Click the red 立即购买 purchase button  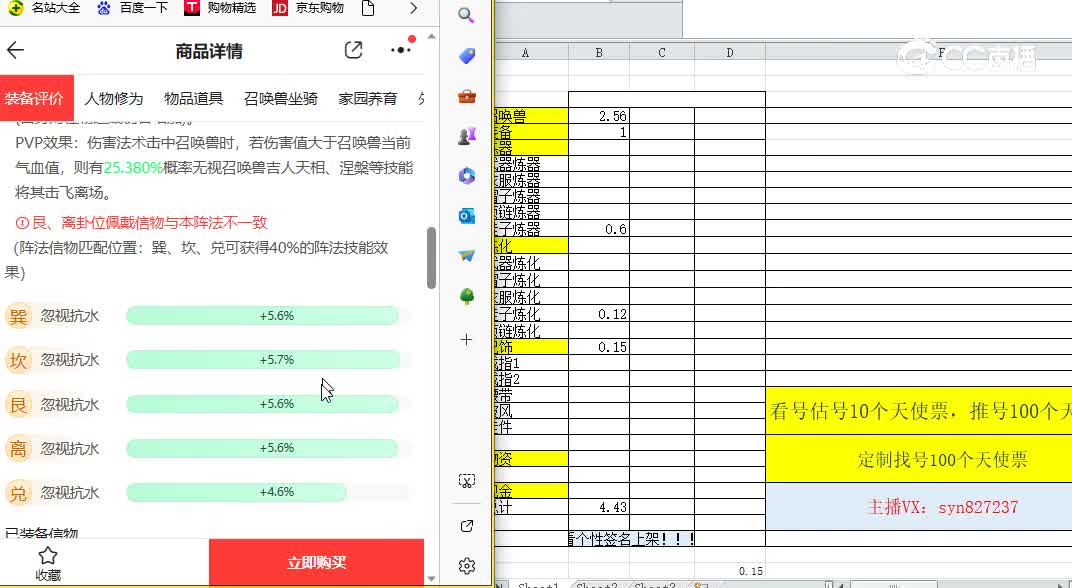click(x=318, y=562)
